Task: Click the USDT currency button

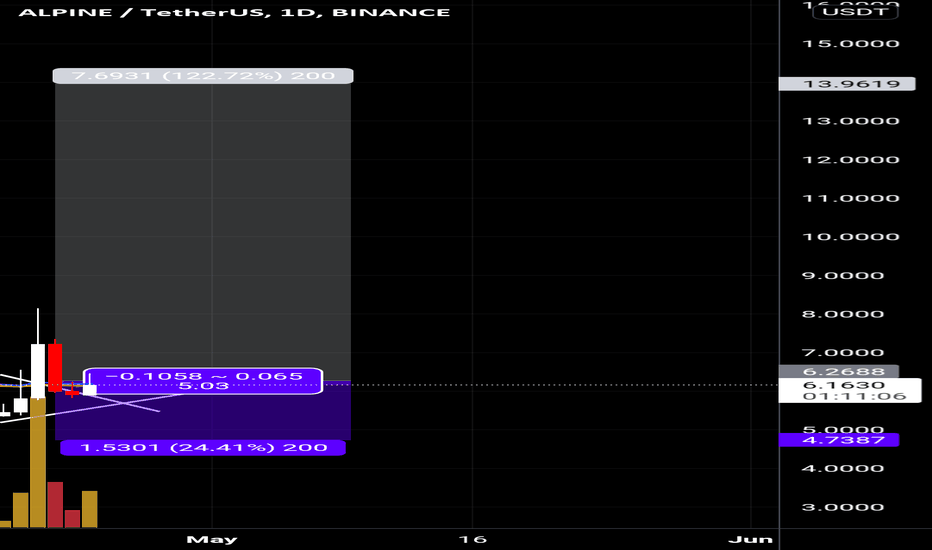Action: (855, 11)
